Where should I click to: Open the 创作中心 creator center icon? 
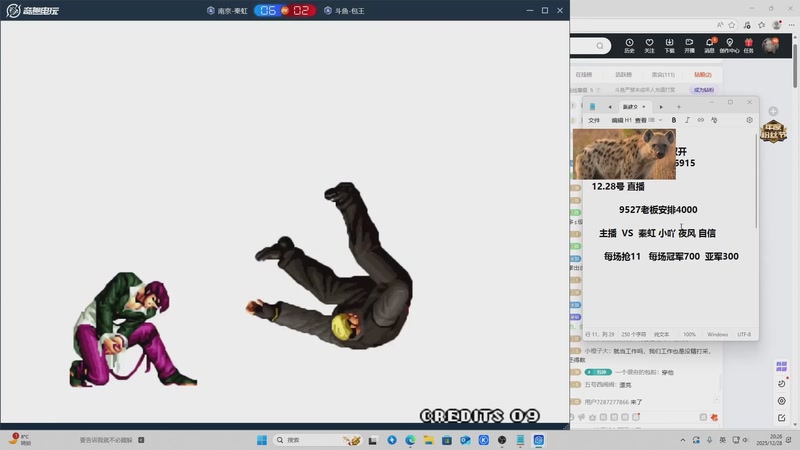click(729, 45)
